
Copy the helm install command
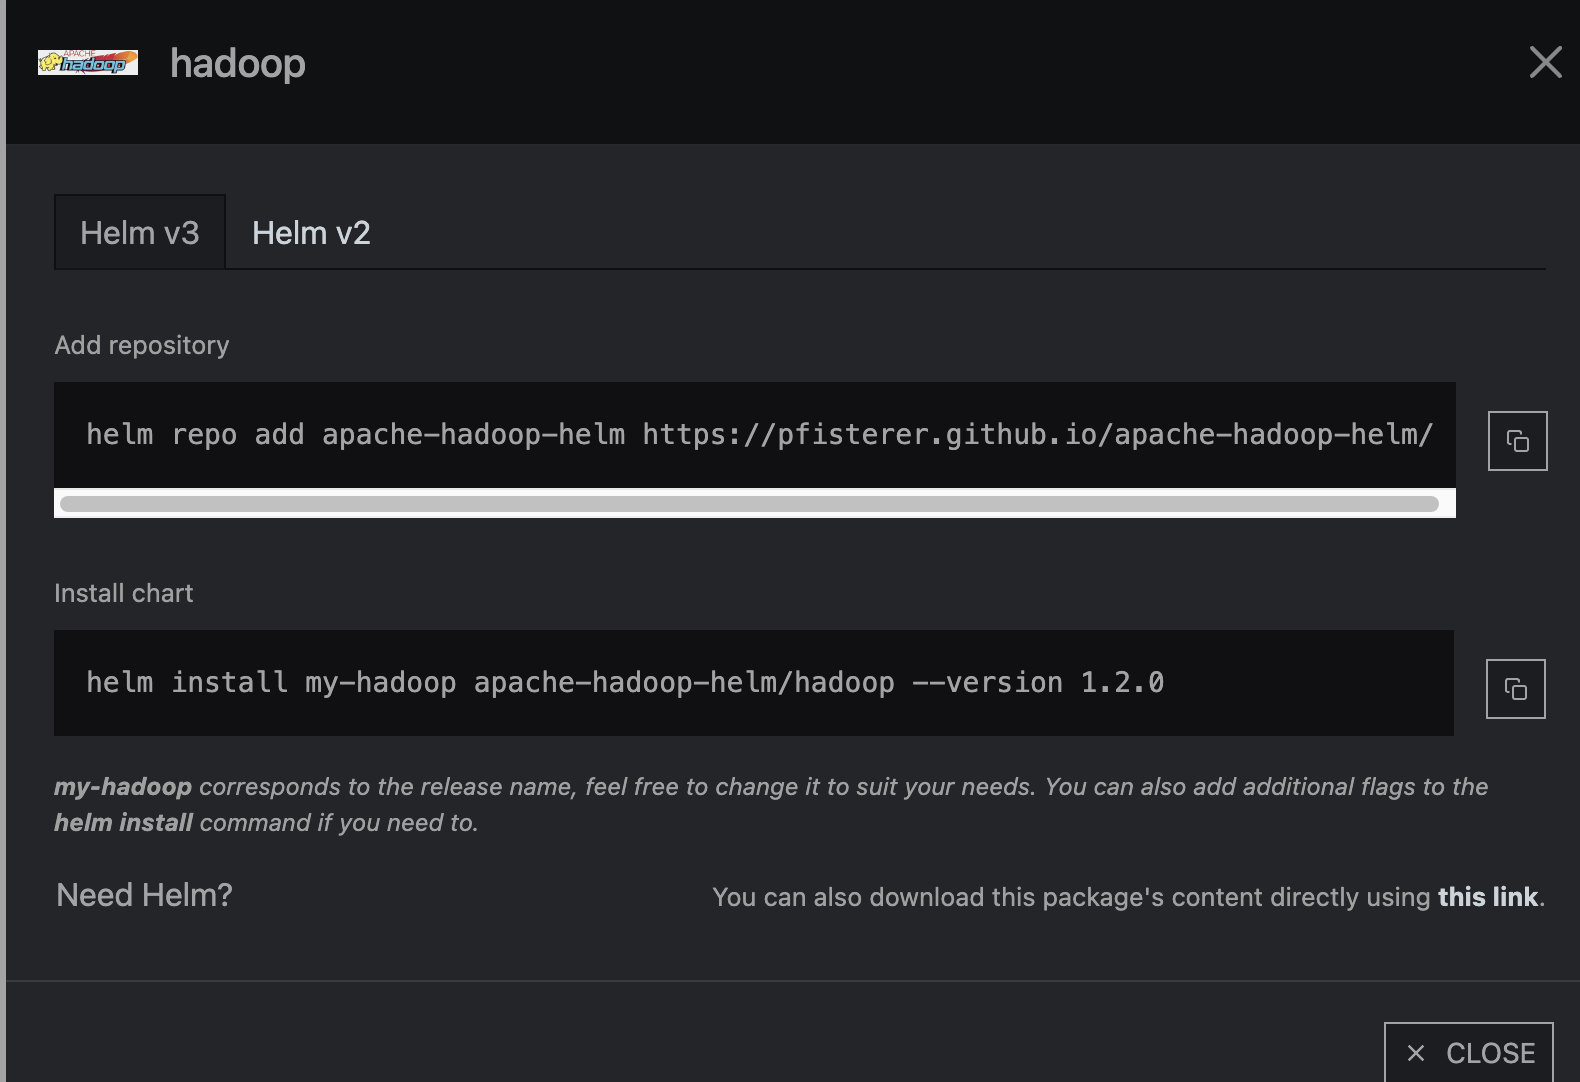coord(1515,689)
